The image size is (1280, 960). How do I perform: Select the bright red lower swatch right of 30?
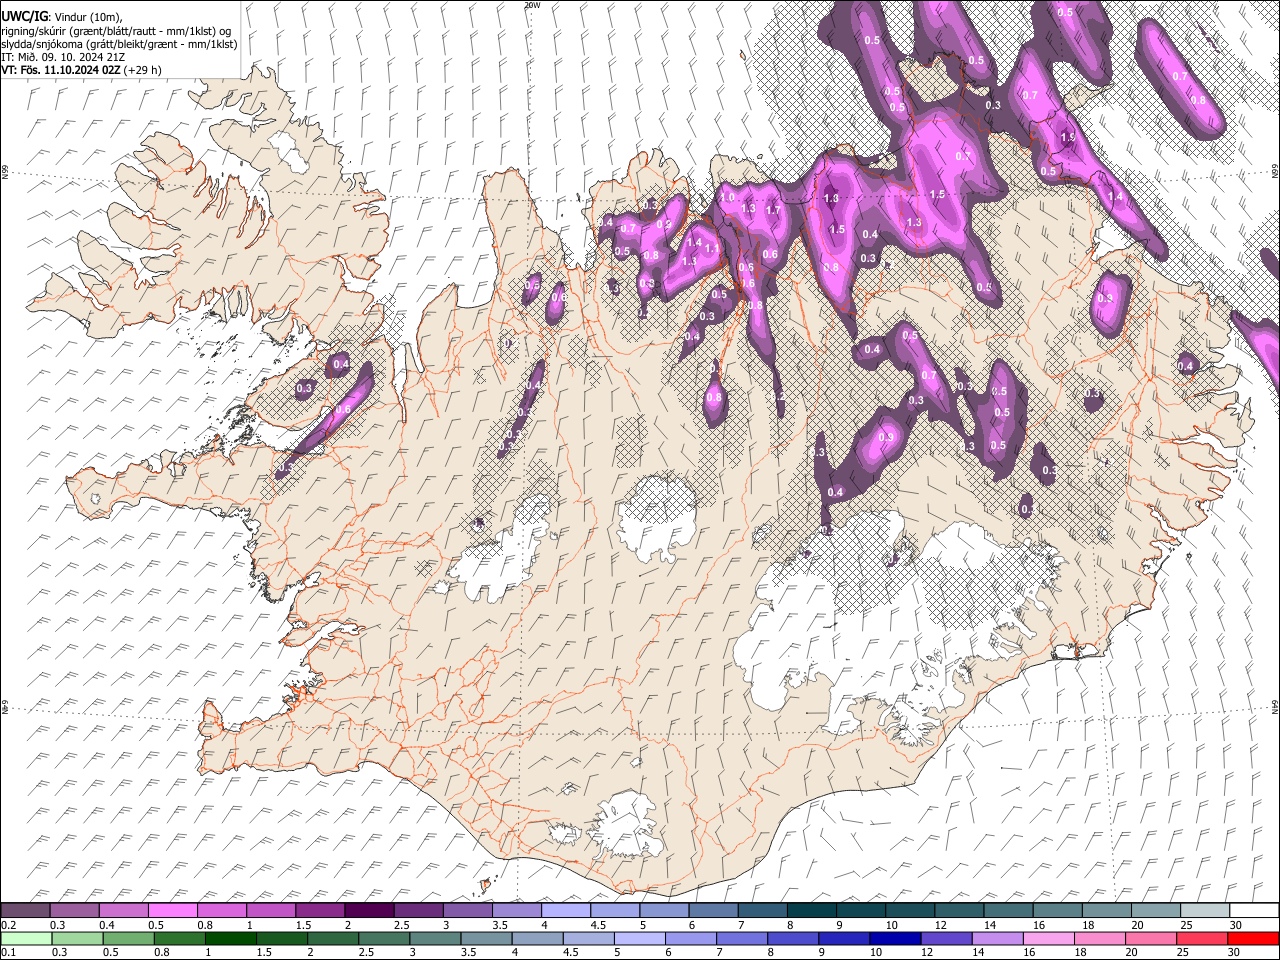click(x=1254, y=938)
